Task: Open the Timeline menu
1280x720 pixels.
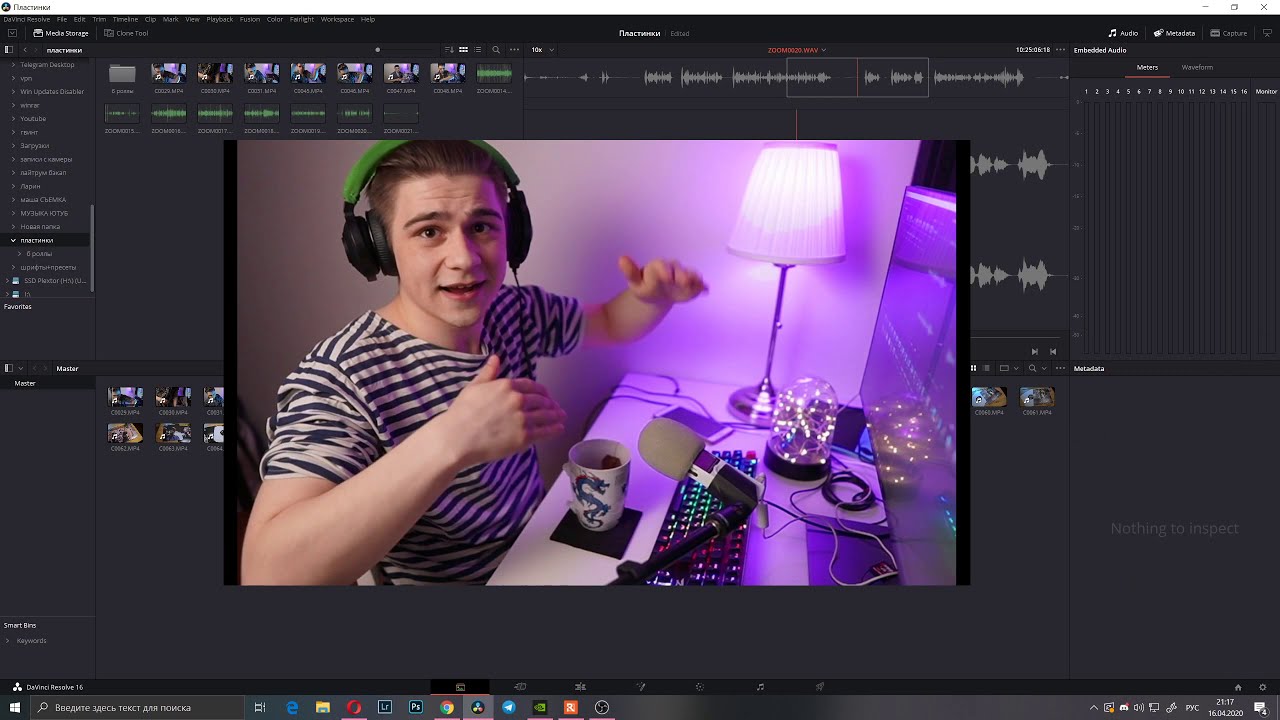Action: 125,19
